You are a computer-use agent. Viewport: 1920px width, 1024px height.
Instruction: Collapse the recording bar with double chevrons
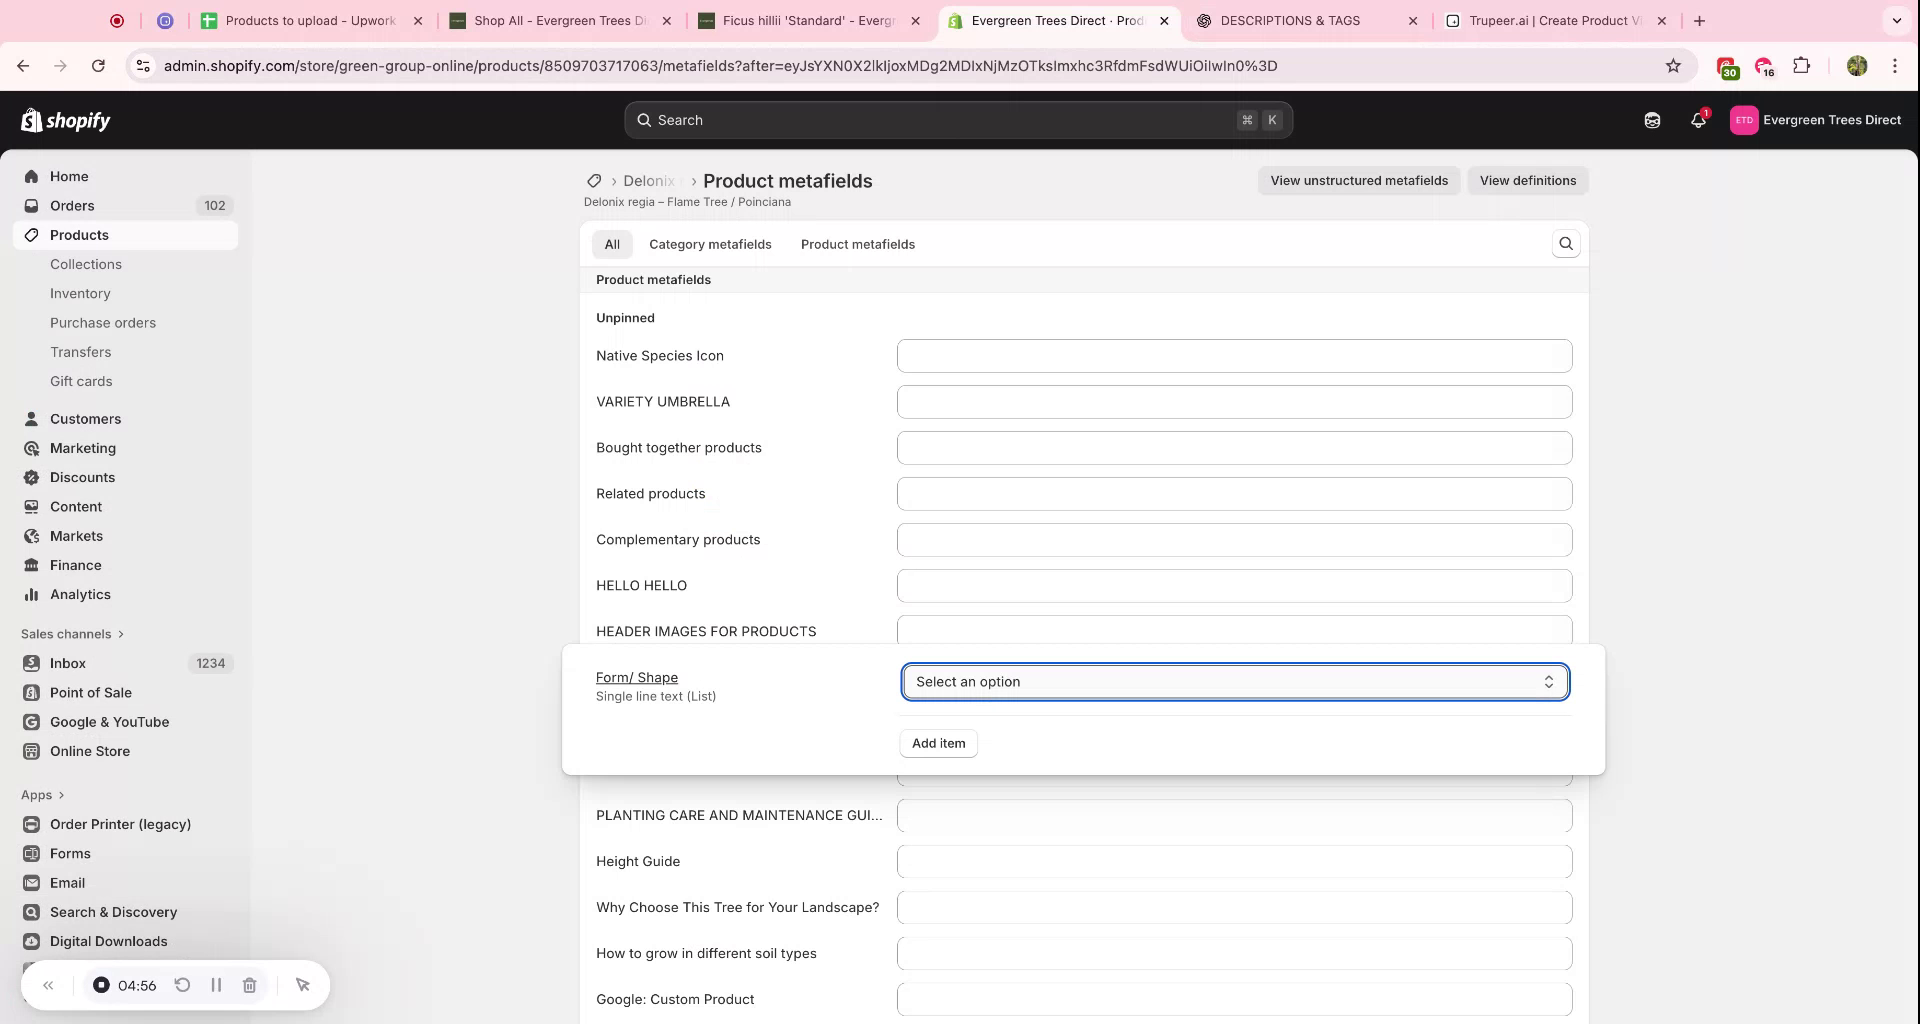(48, 985)
